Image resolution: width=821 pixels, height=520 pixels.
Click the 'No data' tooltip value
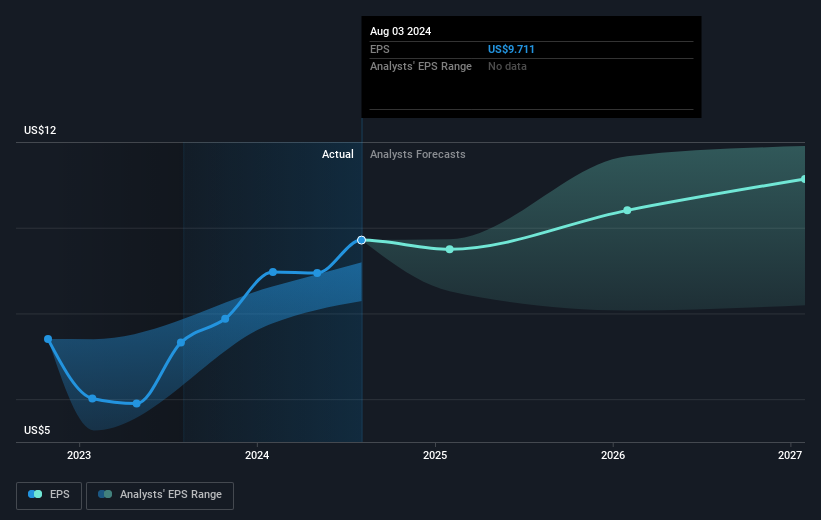click(x=507, y=67)
